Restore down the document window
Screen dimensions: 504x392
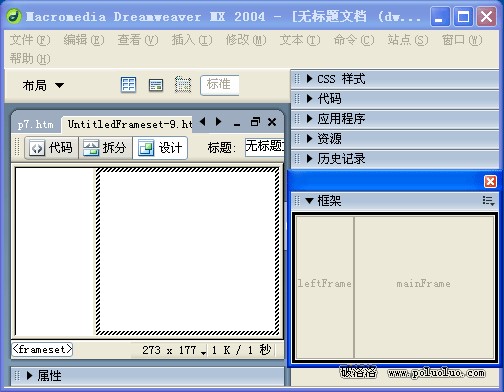point(255,122)
